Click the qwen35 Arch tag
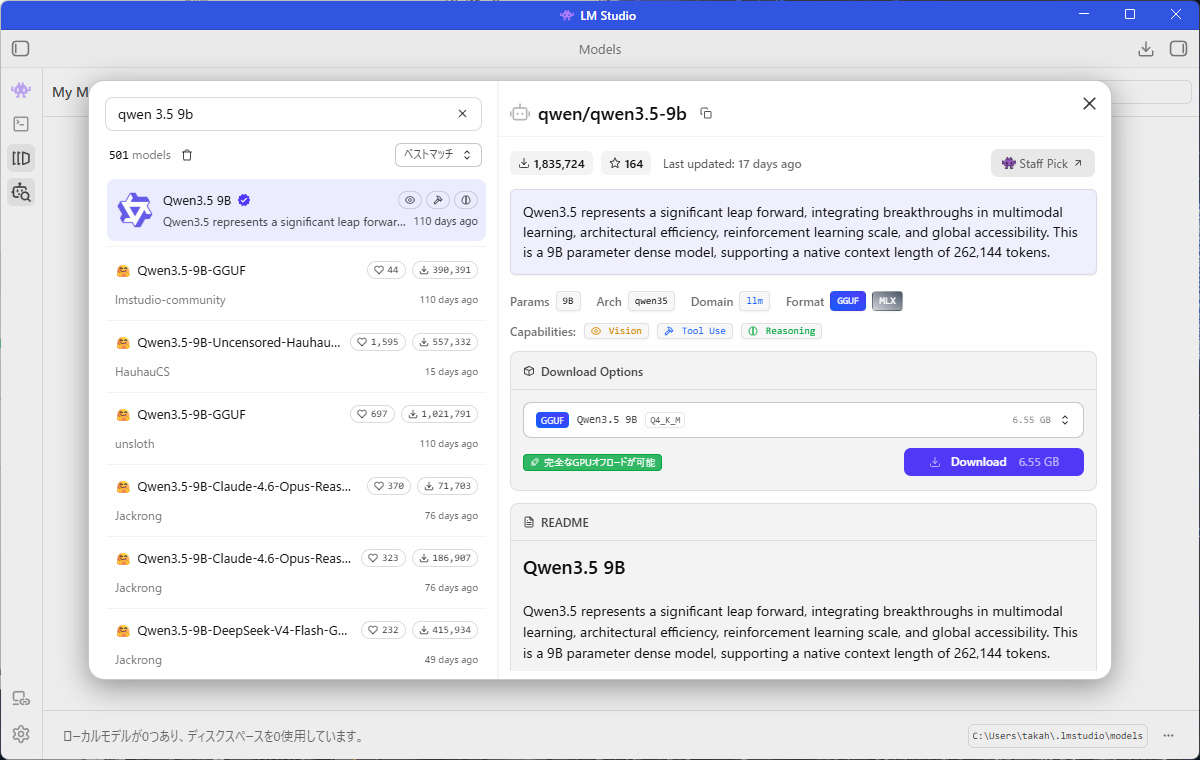1200x760 pixels. pyautogui.click(x=652, y=301)
